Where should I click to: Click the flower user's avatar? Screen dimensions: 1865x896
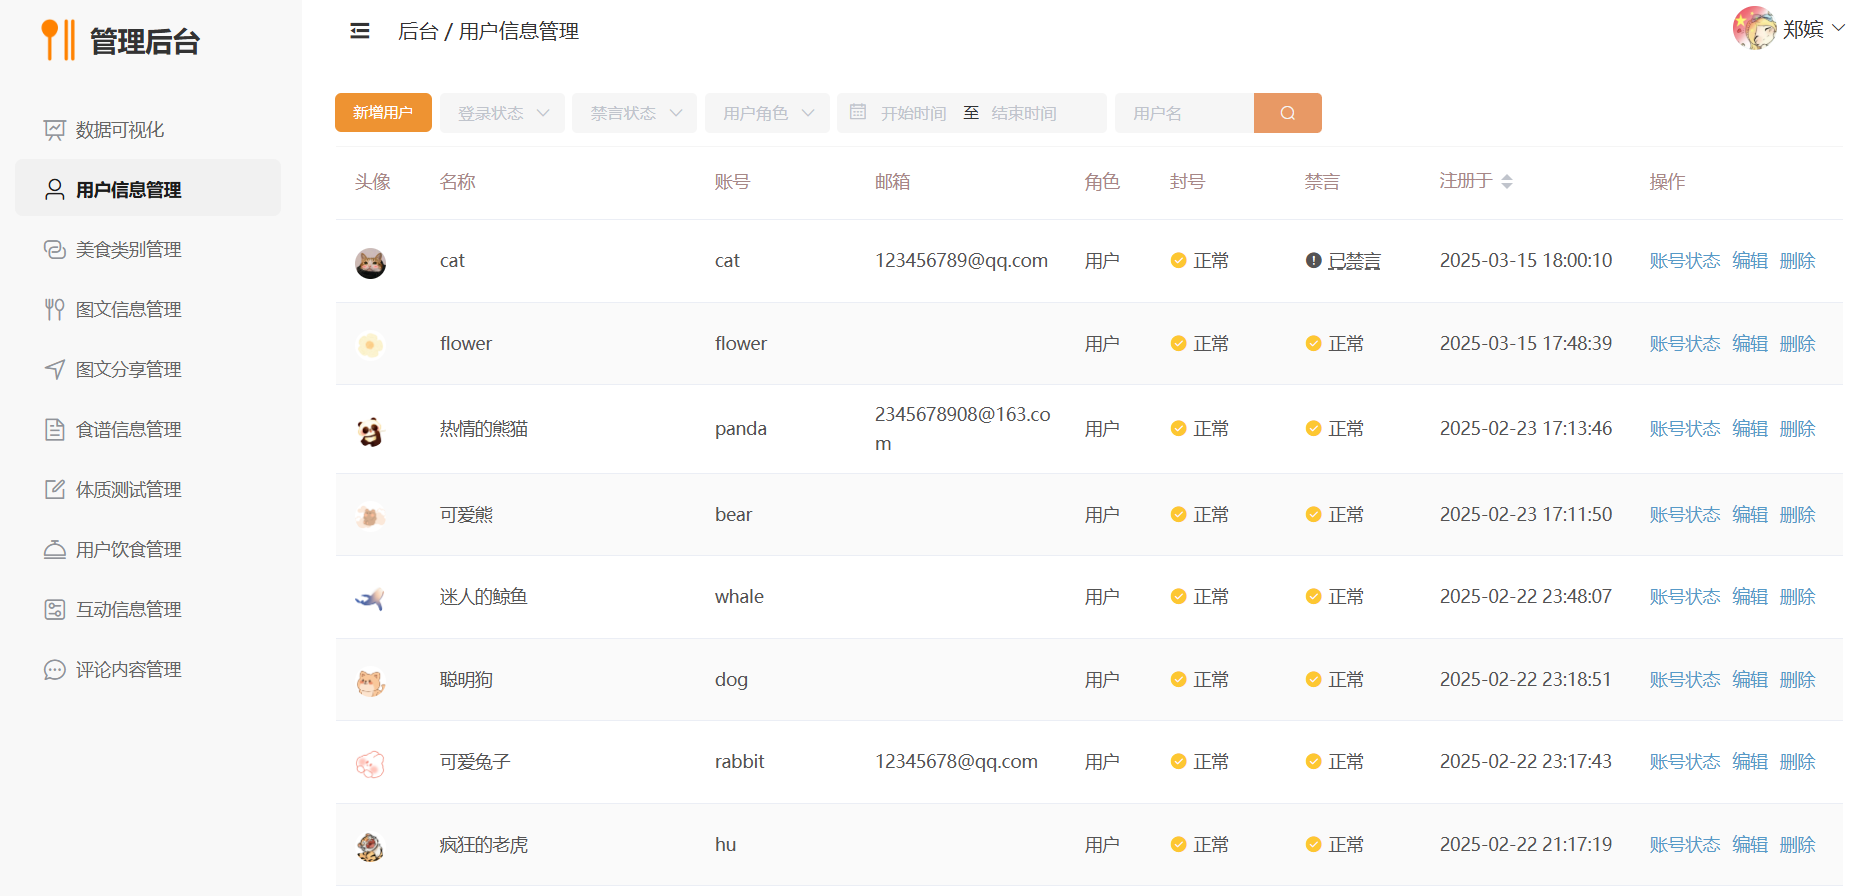tap(371, 345)
